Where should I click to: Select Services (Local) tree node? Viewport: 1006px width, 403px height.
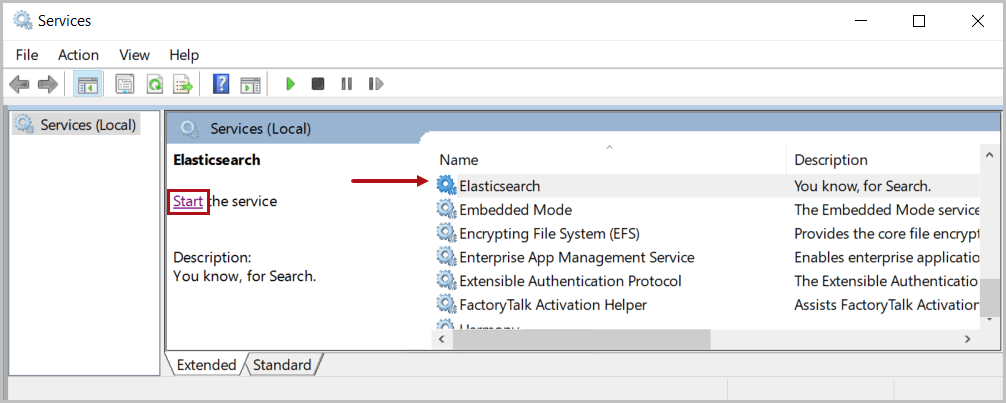click(x=76, y=124)
